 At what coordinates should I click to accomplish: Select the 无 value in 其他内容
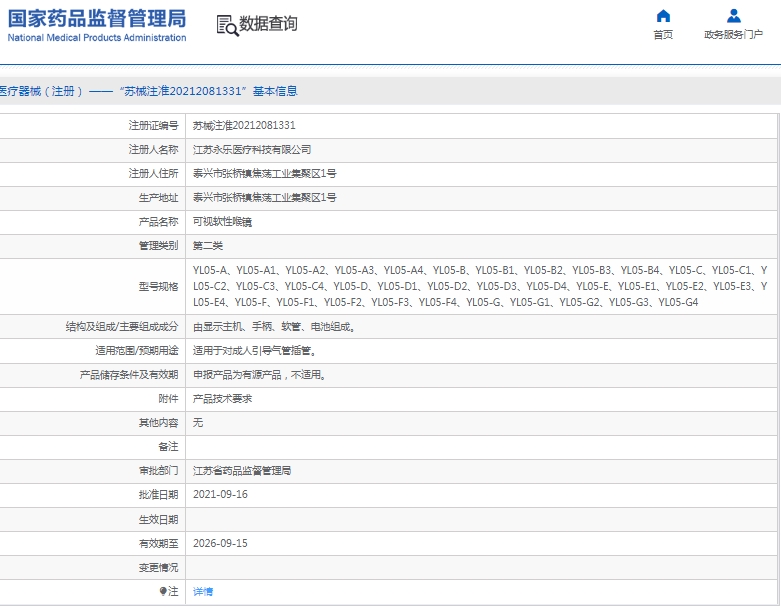point(198,422)
